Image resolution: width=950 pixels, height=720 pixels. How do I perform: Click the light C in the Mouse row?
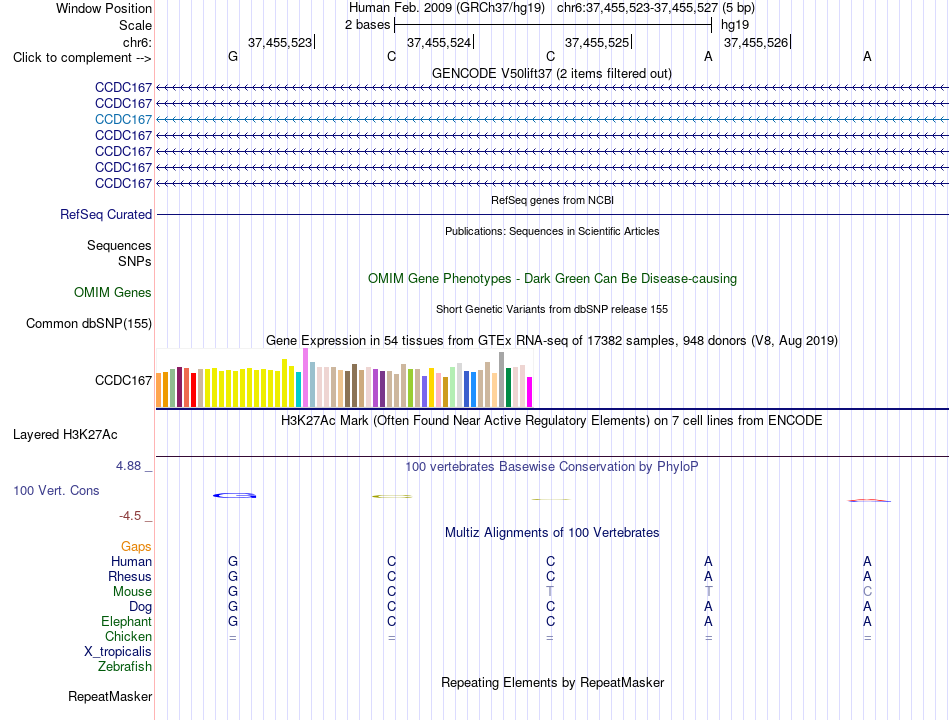[x=868, y=592]
